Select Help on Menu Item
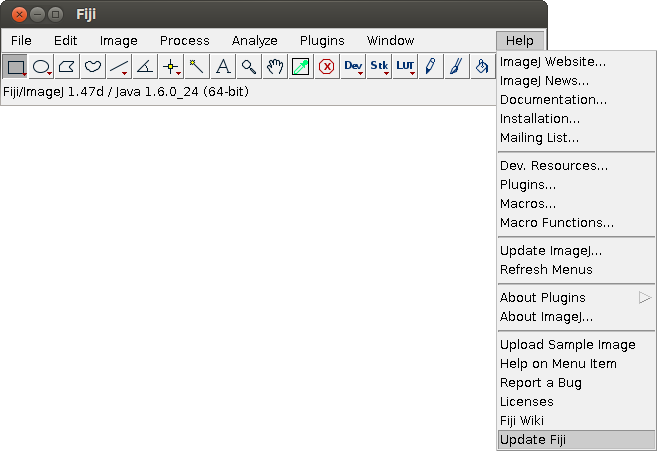 point(576,363)
